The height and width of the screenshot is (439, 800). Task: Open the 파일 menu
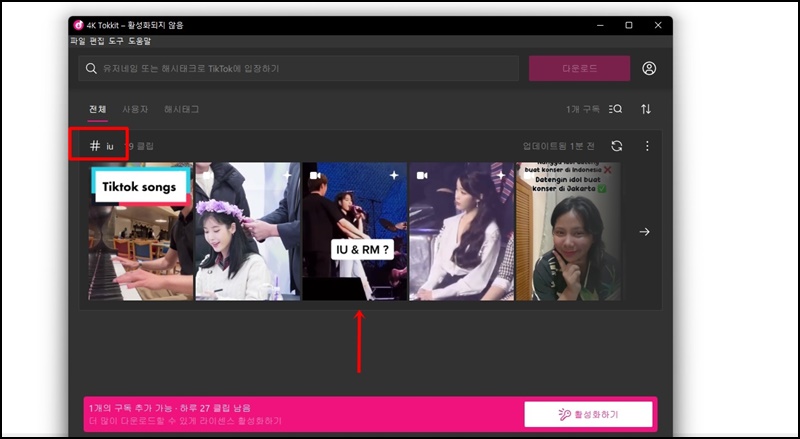78,41
